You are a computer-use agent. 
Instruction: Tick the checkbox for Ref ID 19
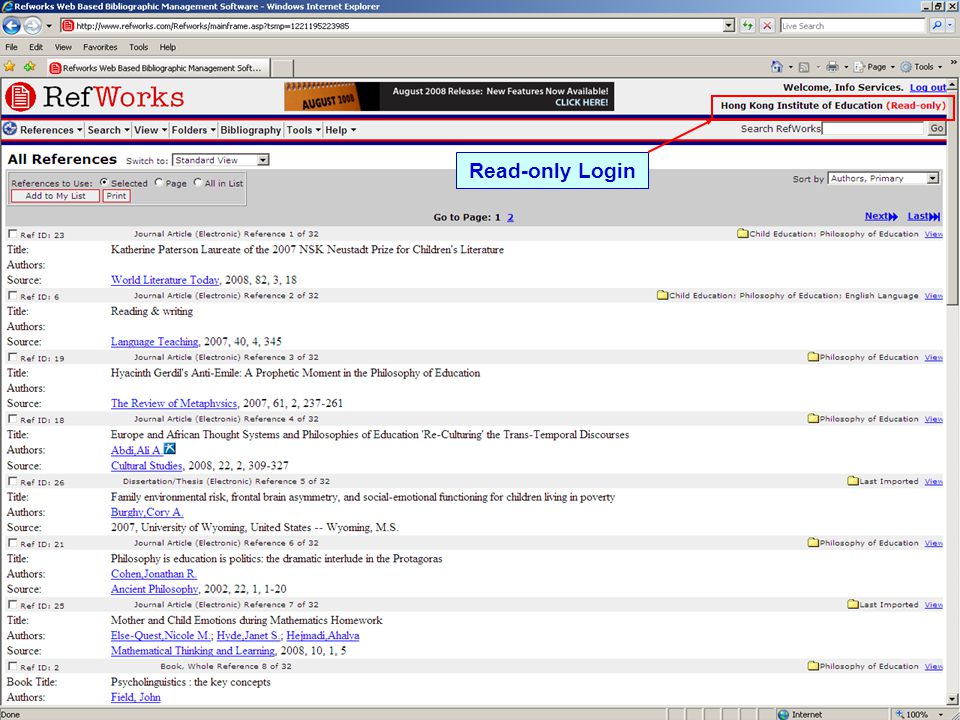12,358
